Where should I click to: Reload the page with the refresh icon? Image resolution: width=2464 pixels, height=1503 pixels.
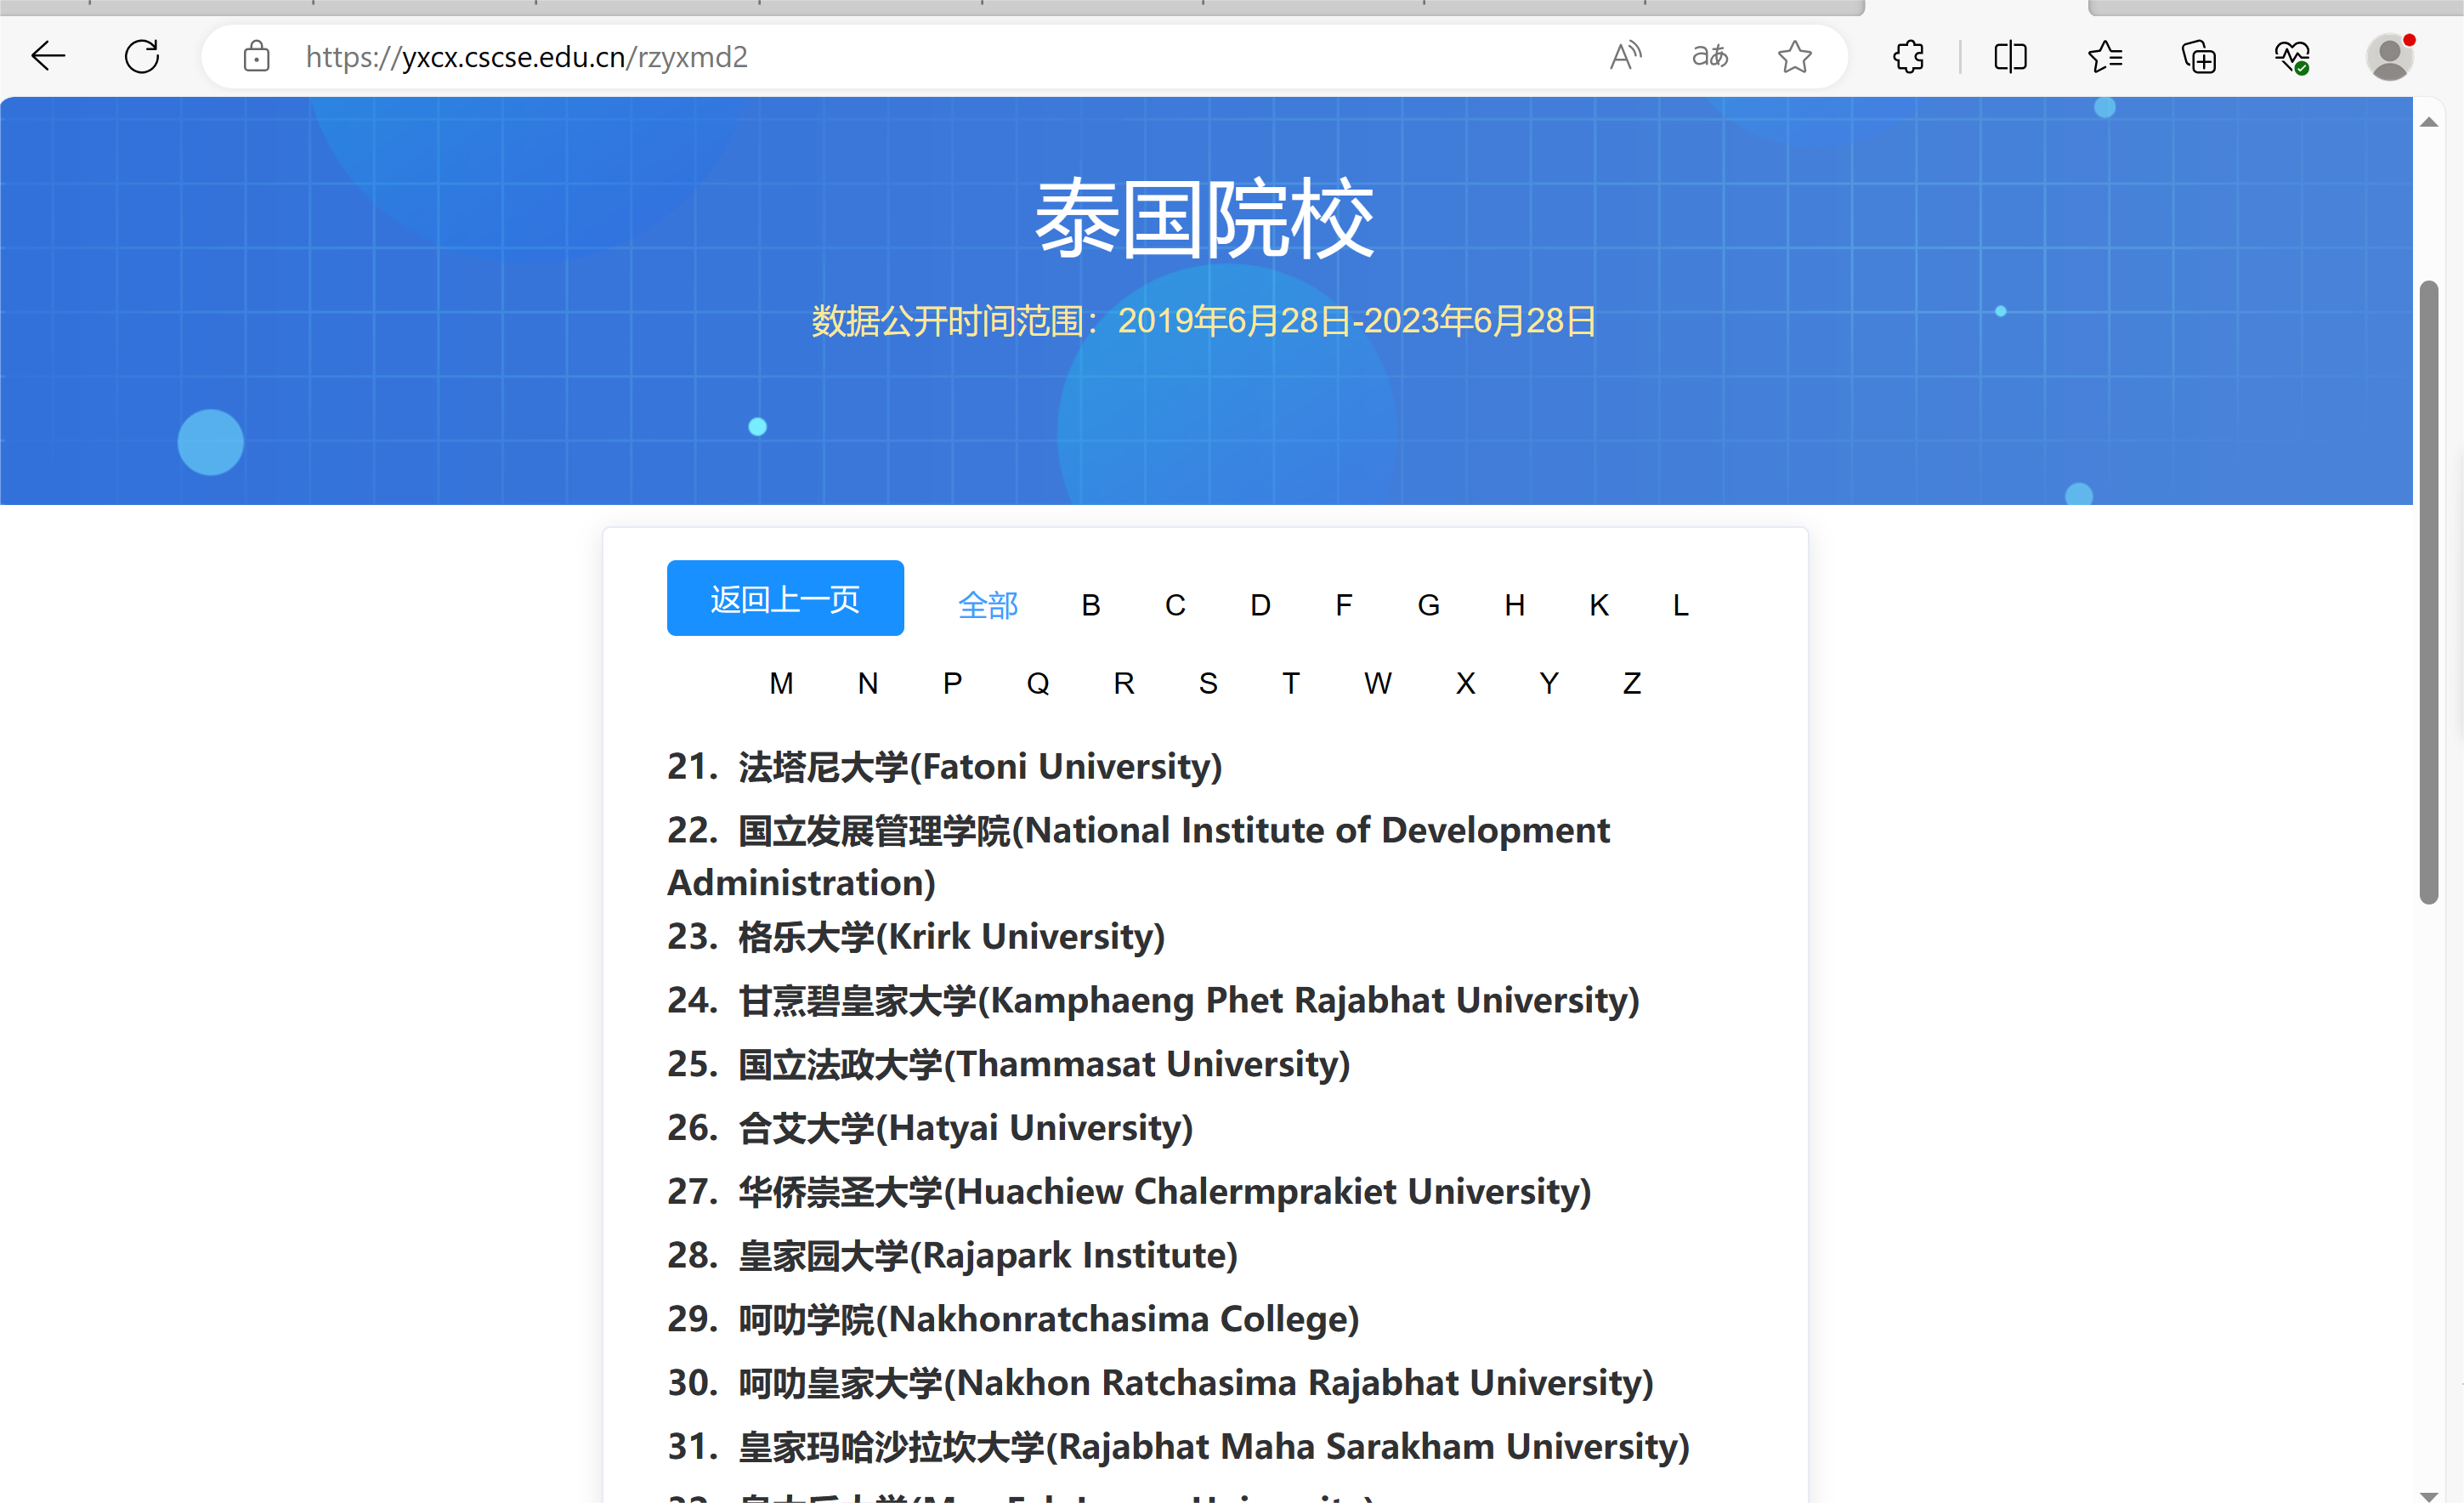click(142, 56)
